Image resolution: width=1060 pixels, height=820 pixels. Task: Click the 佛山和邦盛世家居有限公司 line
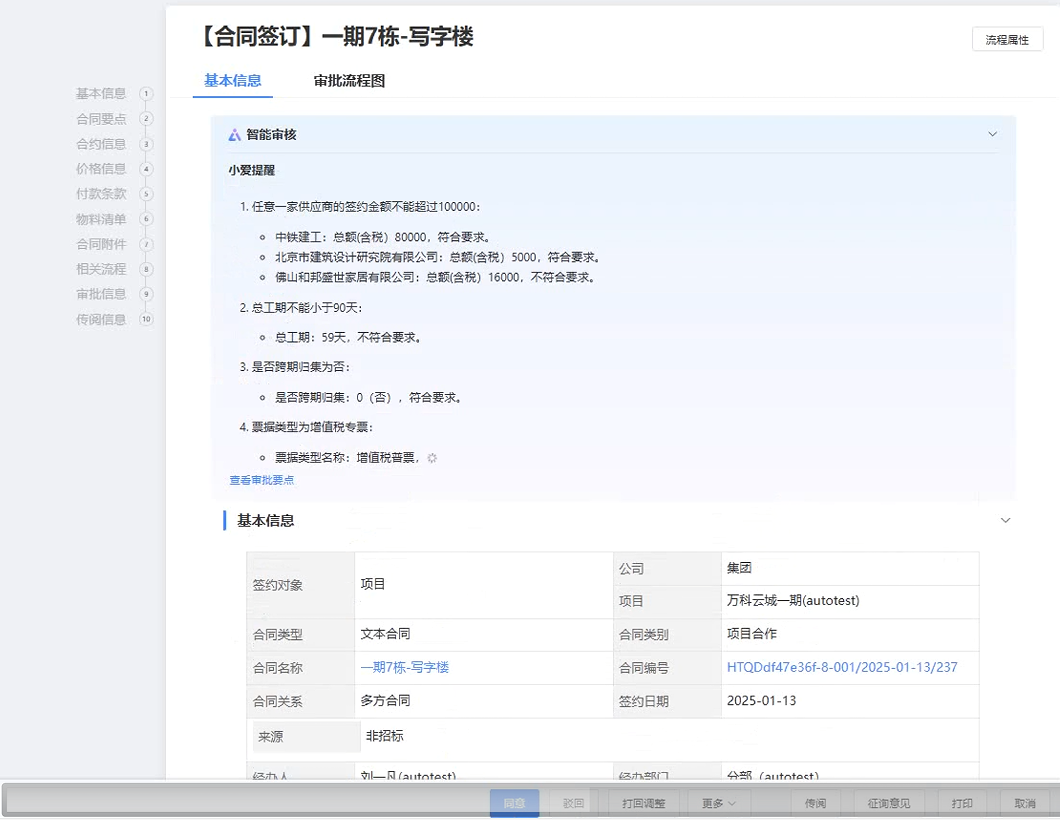435,277
